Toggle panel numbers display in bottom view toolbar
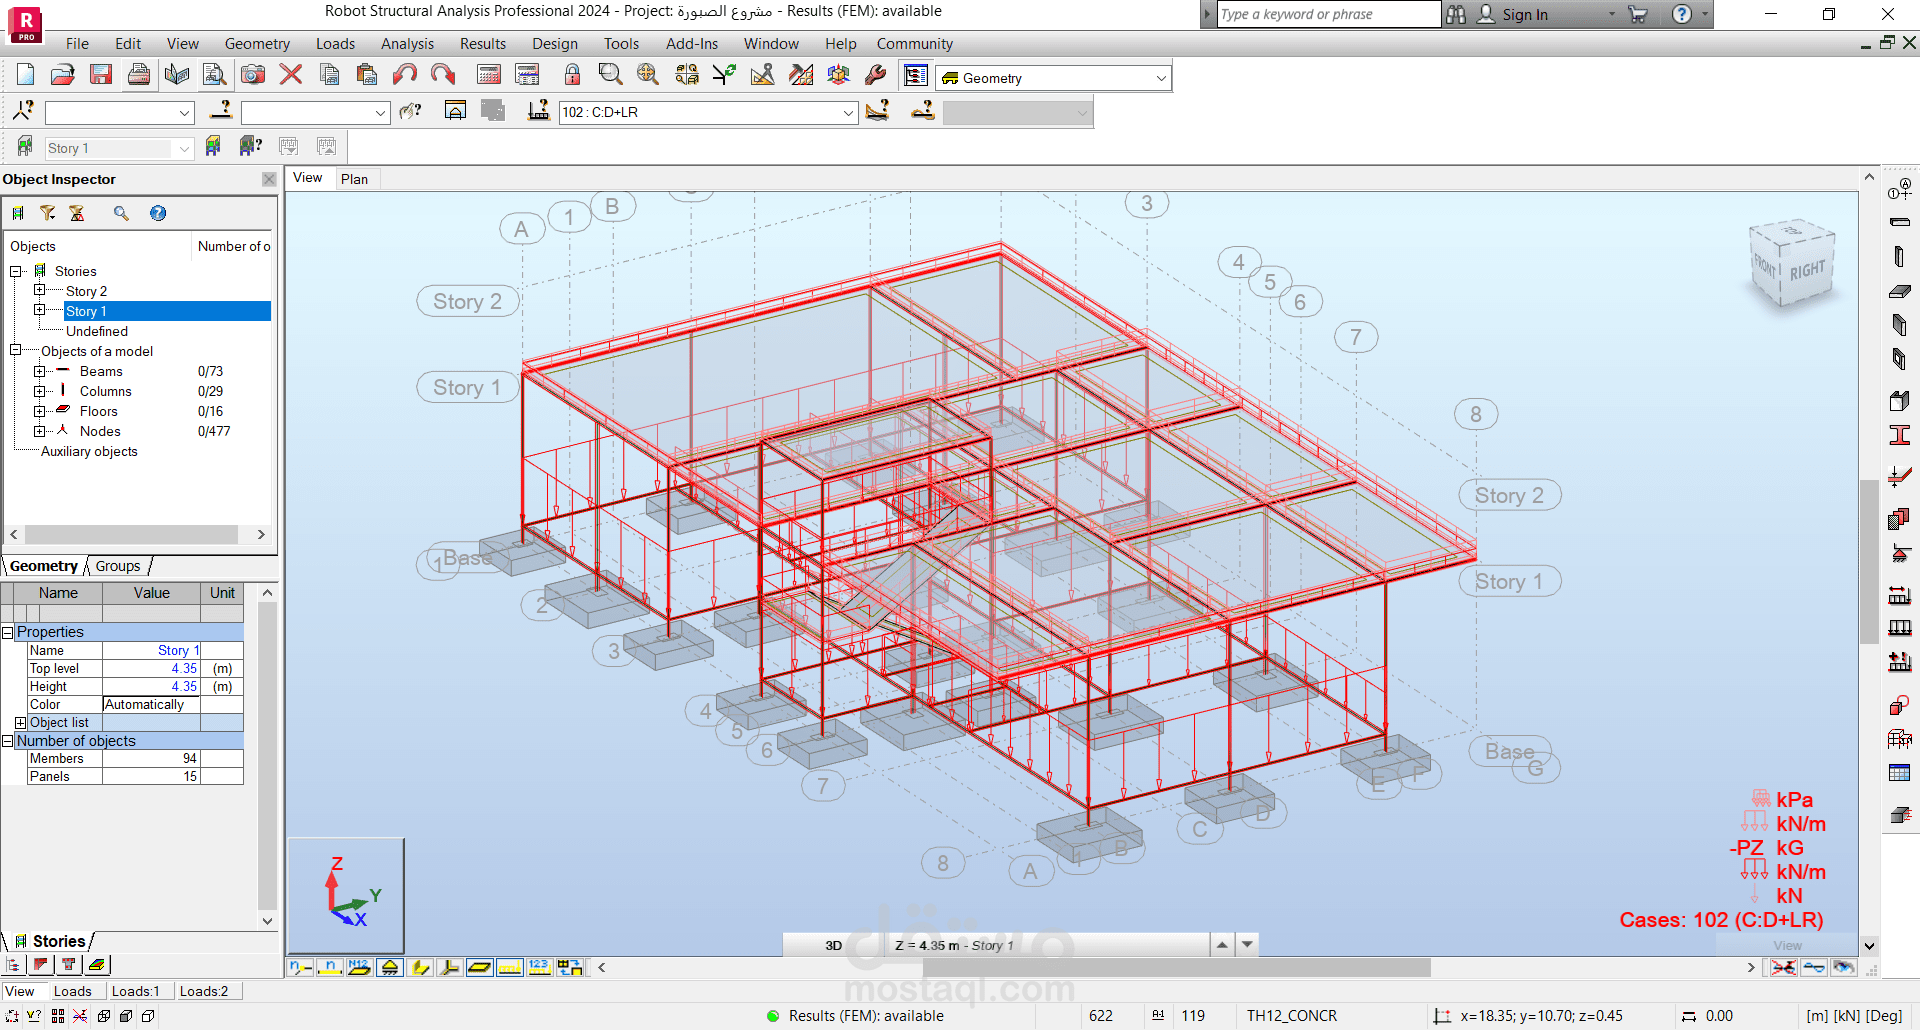The height and width of the screenshot is (1030, 1920). click(x=360, y=967)
